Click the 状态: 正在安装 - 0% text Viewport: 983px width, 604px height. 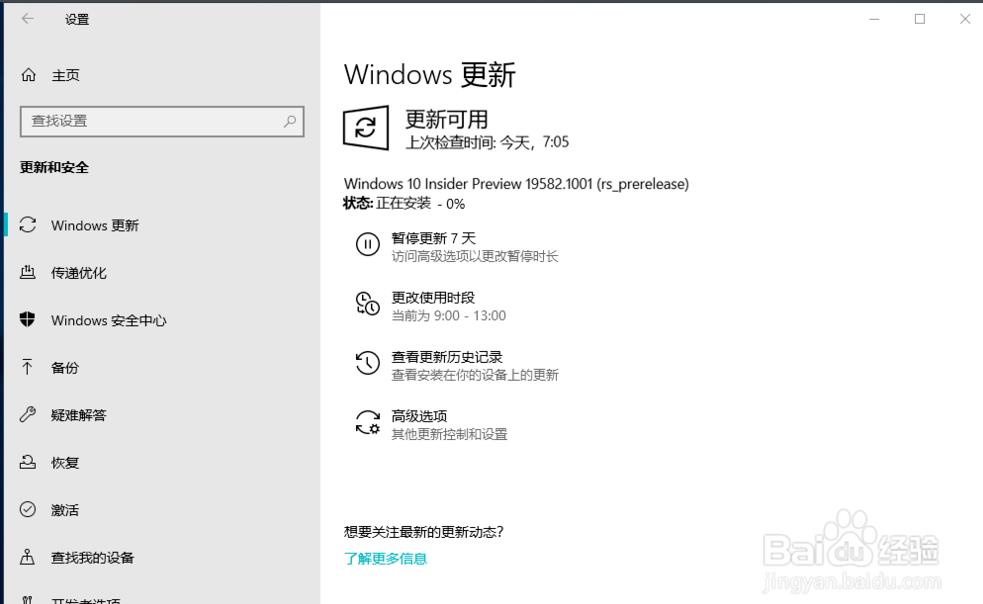[x=404, y=203]
